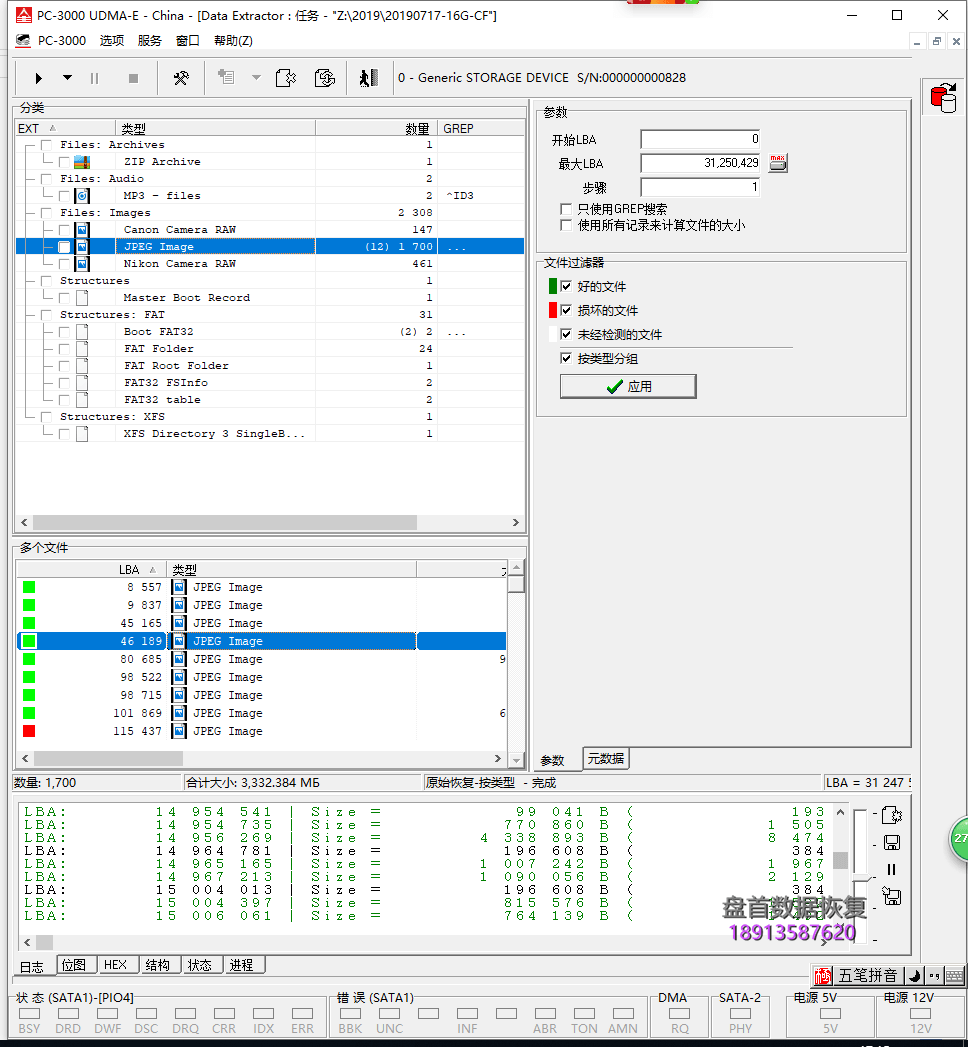This screenshot has width=968, height=1047.
Task: Switch to the 结构 tab
Action: click(158, 965)
